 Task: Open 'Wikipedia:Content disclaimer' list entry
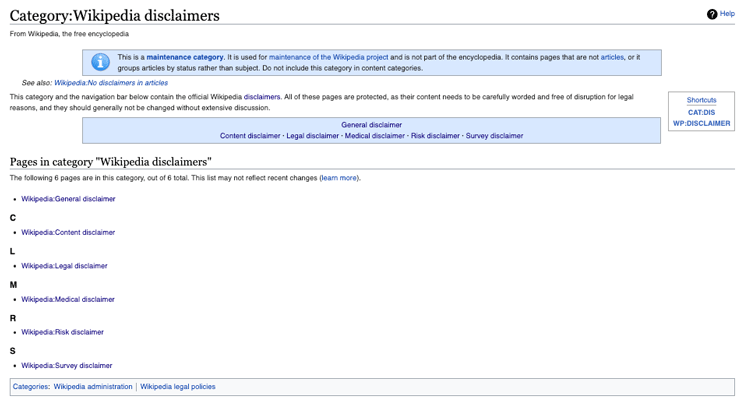tap(68, 232)
